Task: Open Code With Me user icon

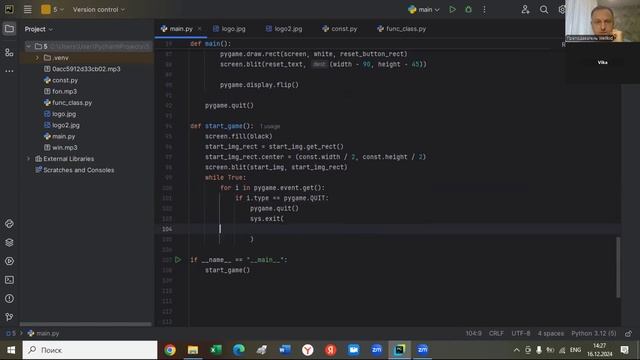Action: 525,9
